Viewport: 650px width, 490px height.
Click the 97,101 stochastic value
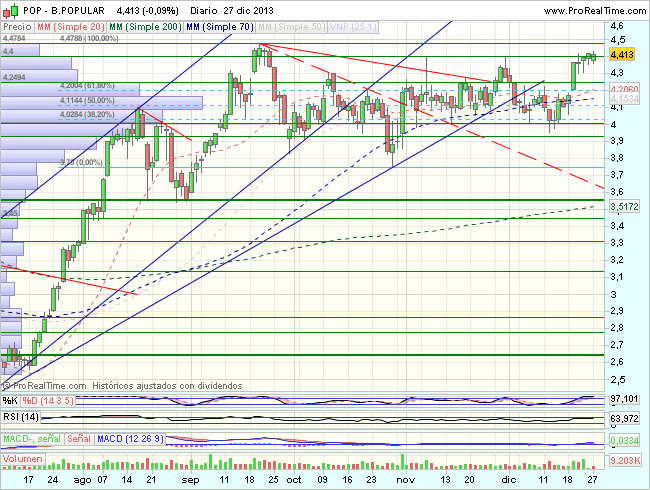coord(624,399)
